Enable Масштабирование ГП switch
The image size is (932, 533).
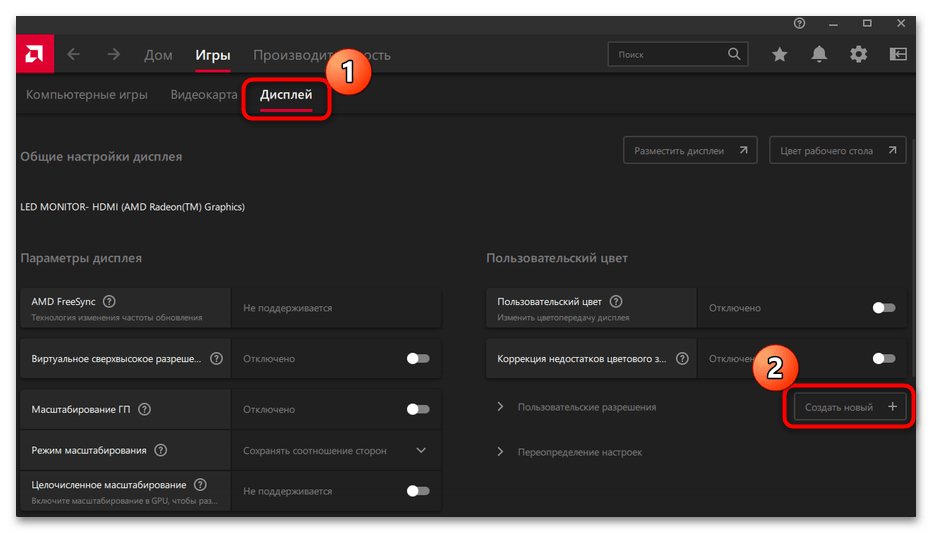(418, 409)
